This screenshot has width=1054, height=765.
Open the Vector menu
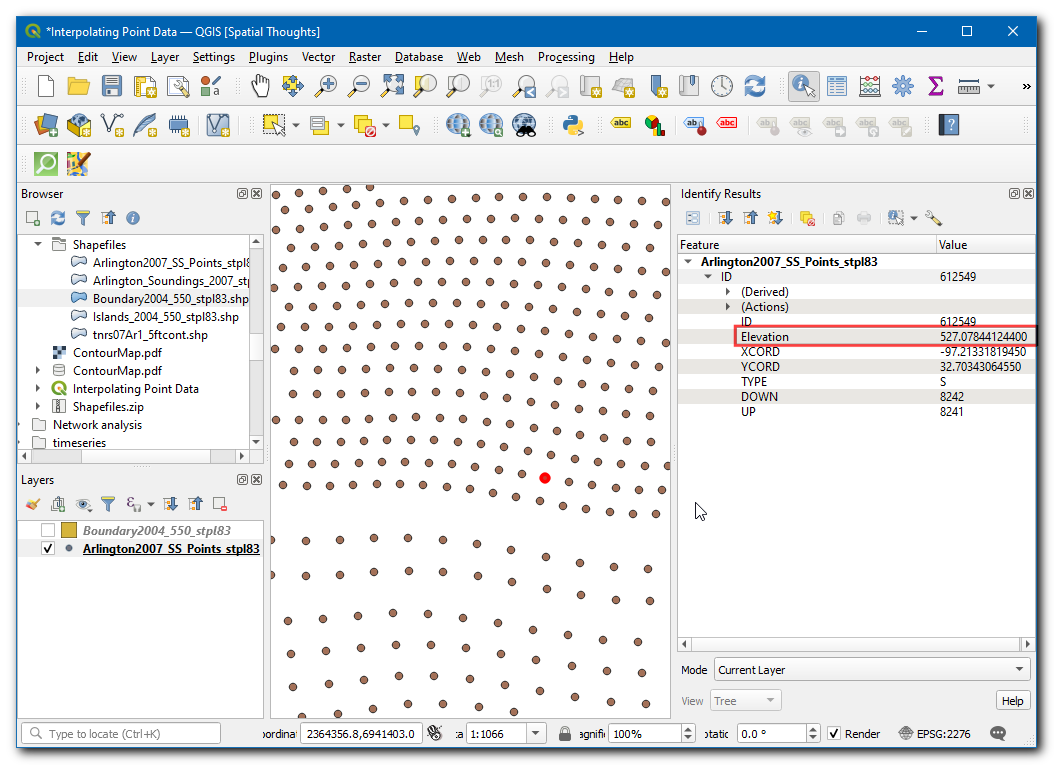318,57
